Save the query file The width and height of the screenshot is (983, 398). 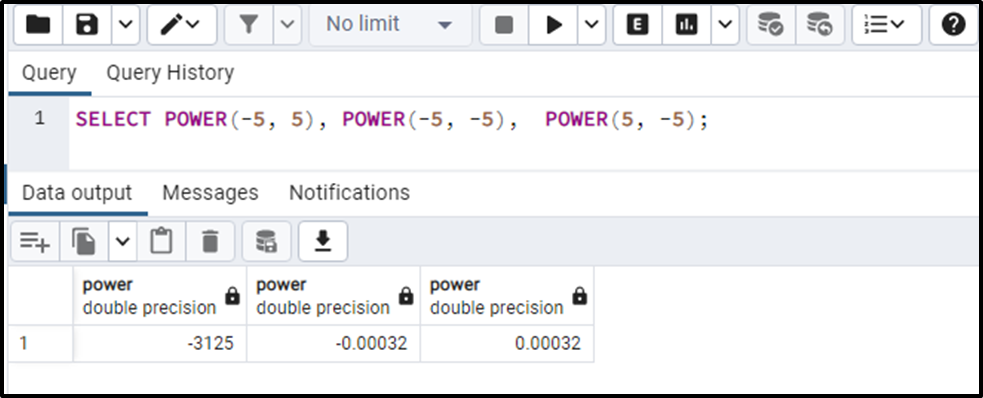(x=87, y=25)
